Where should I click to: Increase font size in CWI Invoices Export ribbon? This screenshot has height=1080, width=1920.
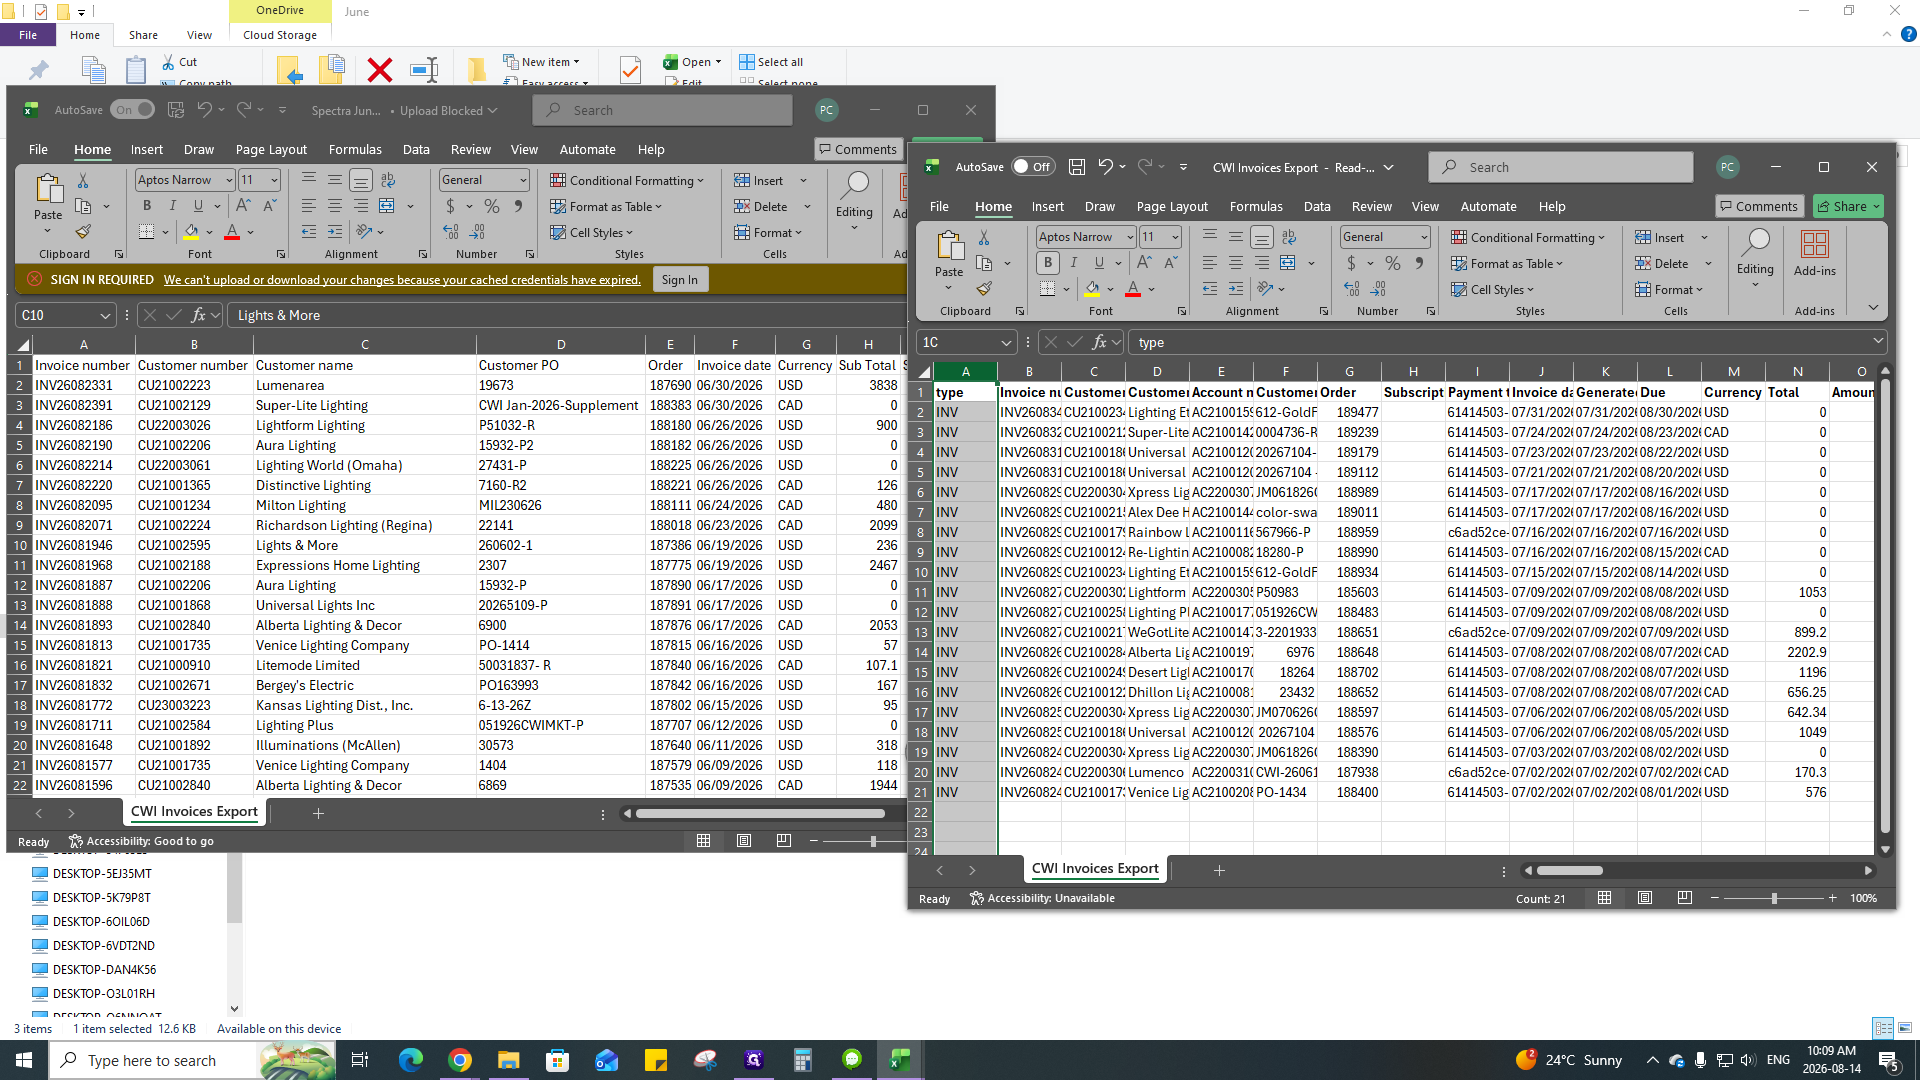1144,263
